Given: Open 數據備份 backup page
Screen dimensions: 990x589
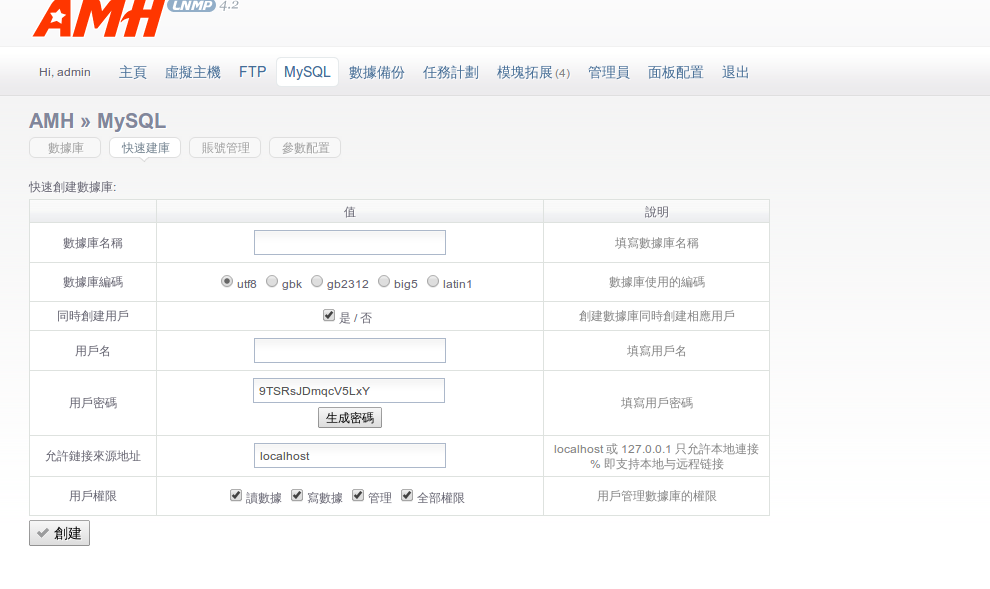Looking at the screenshot, I should click(x=376, y=72).
